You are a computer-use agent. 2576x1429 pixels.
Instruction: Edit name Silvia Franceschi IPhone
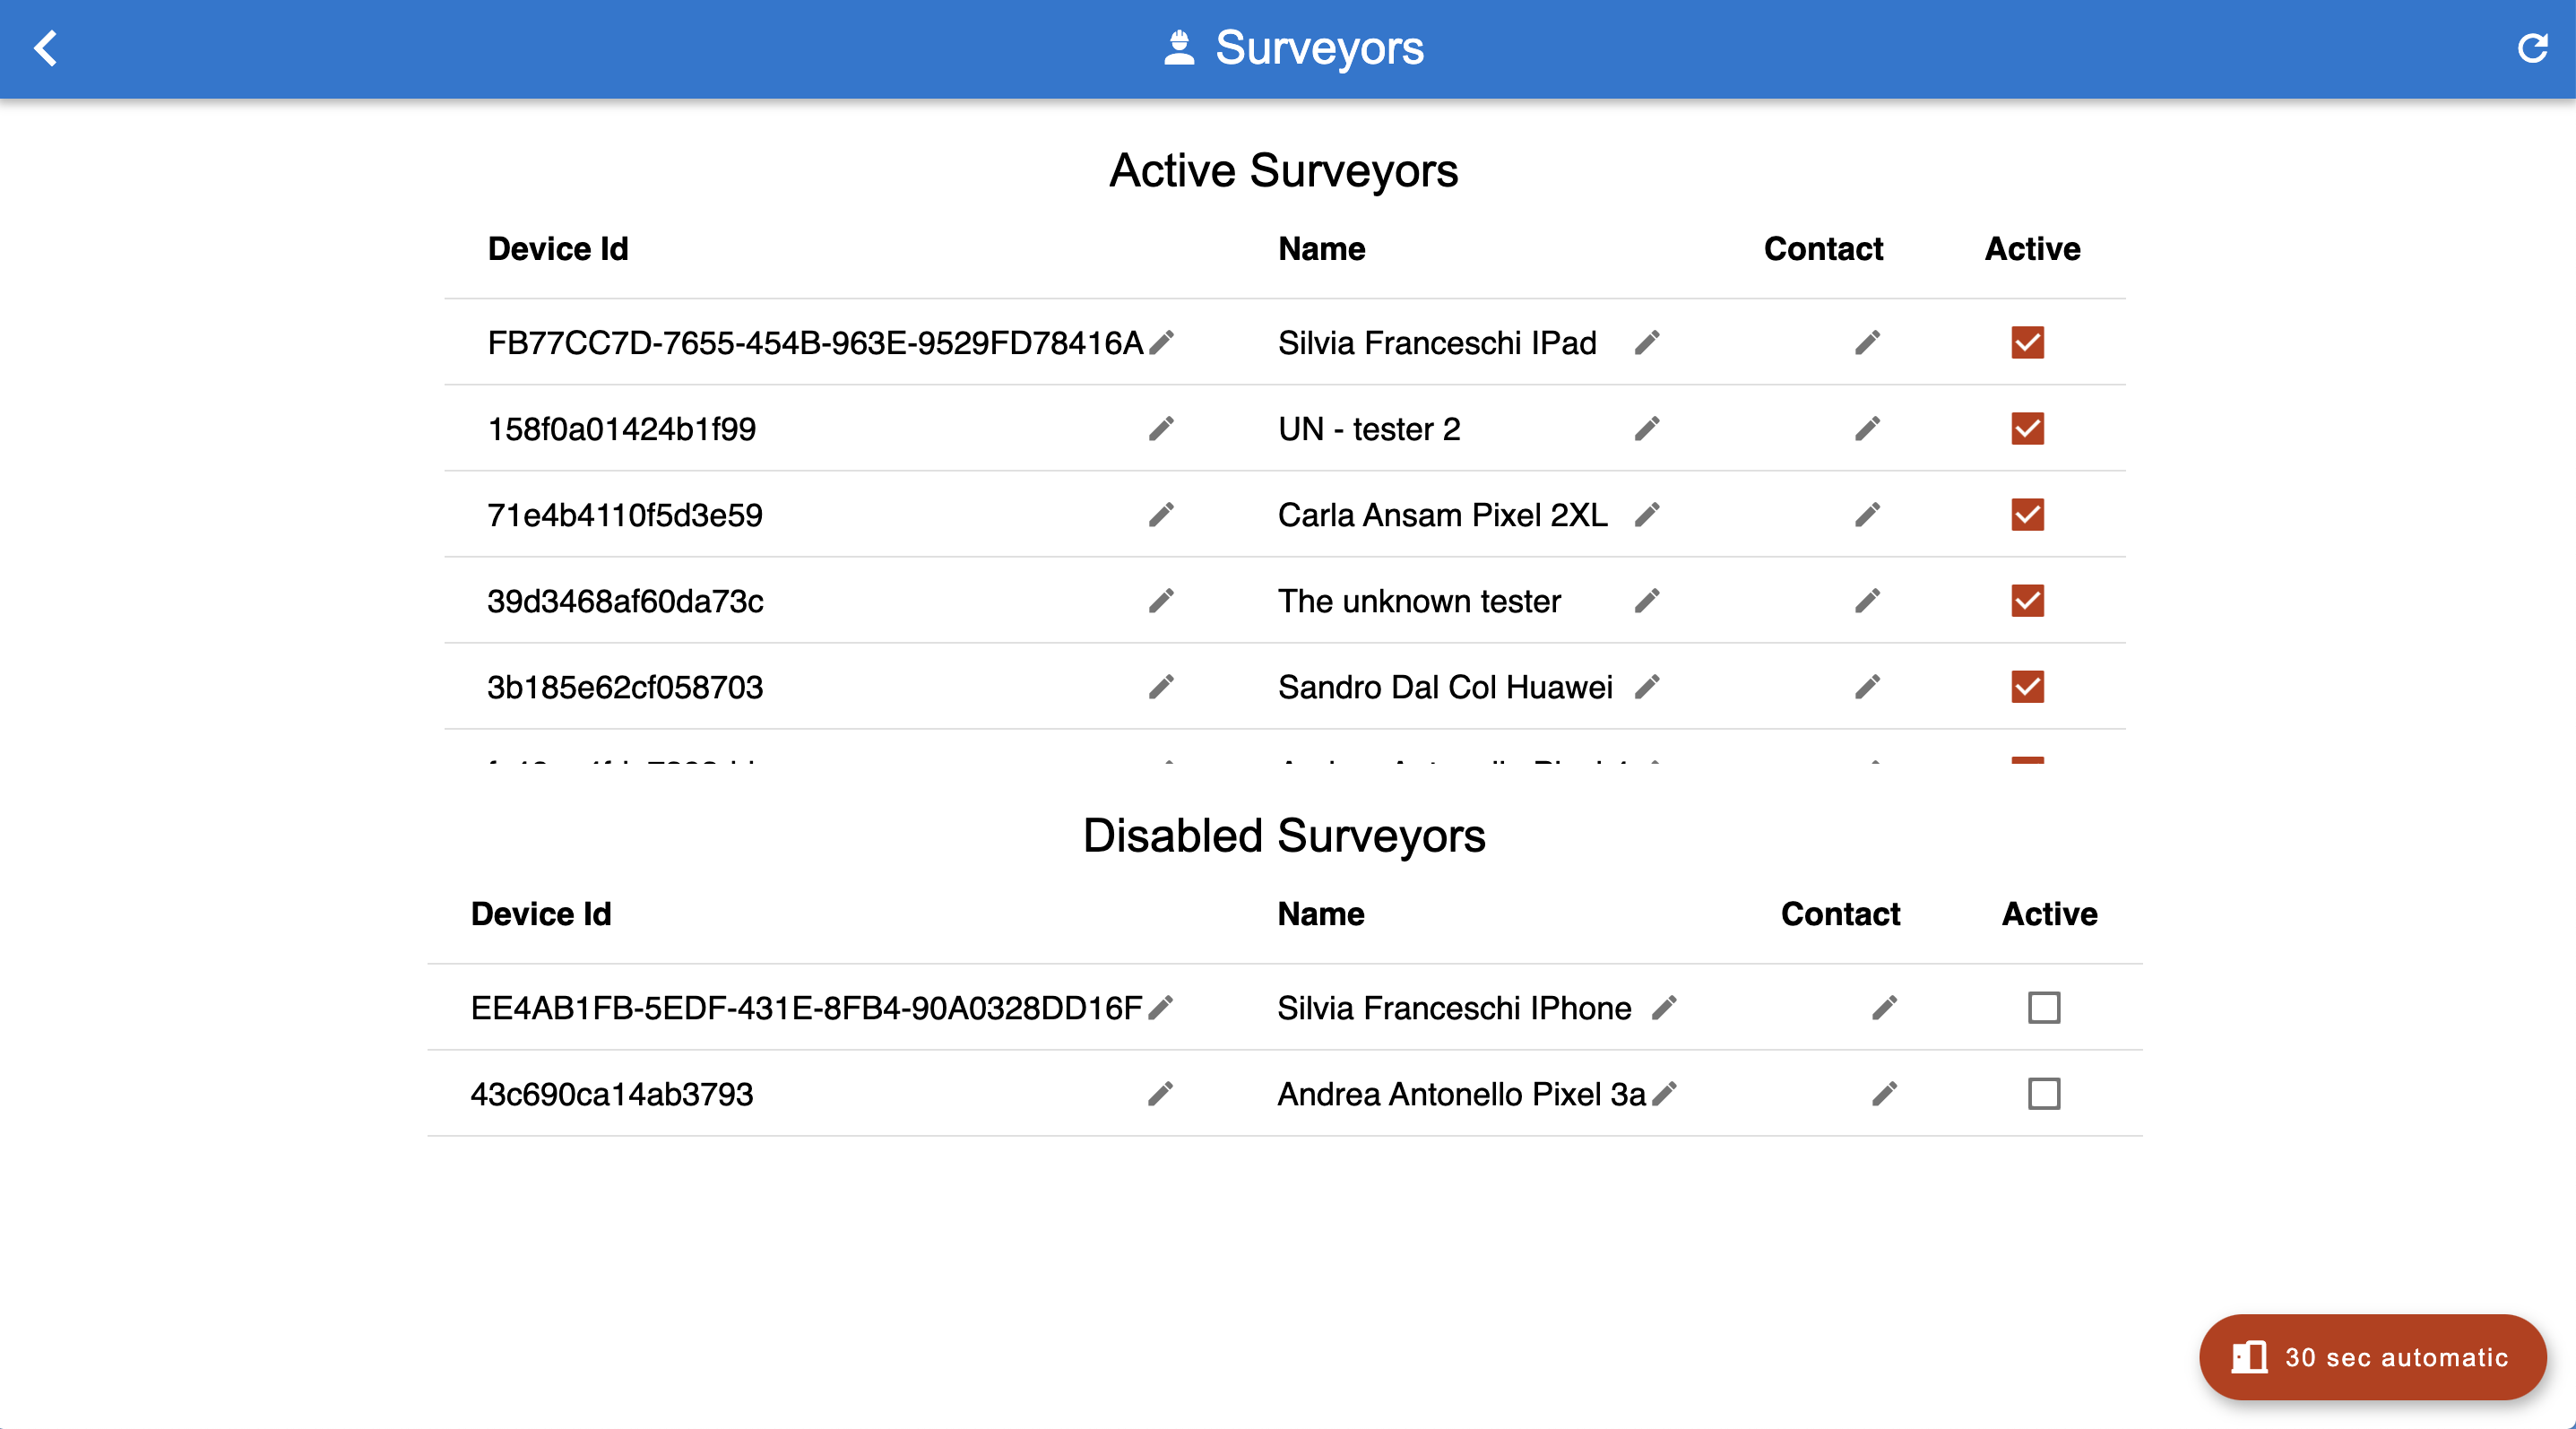tap(1664, 1008)
